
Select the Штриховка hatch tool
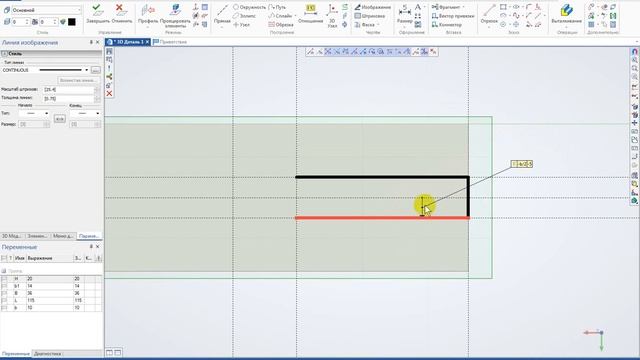[x=370, y=16]
